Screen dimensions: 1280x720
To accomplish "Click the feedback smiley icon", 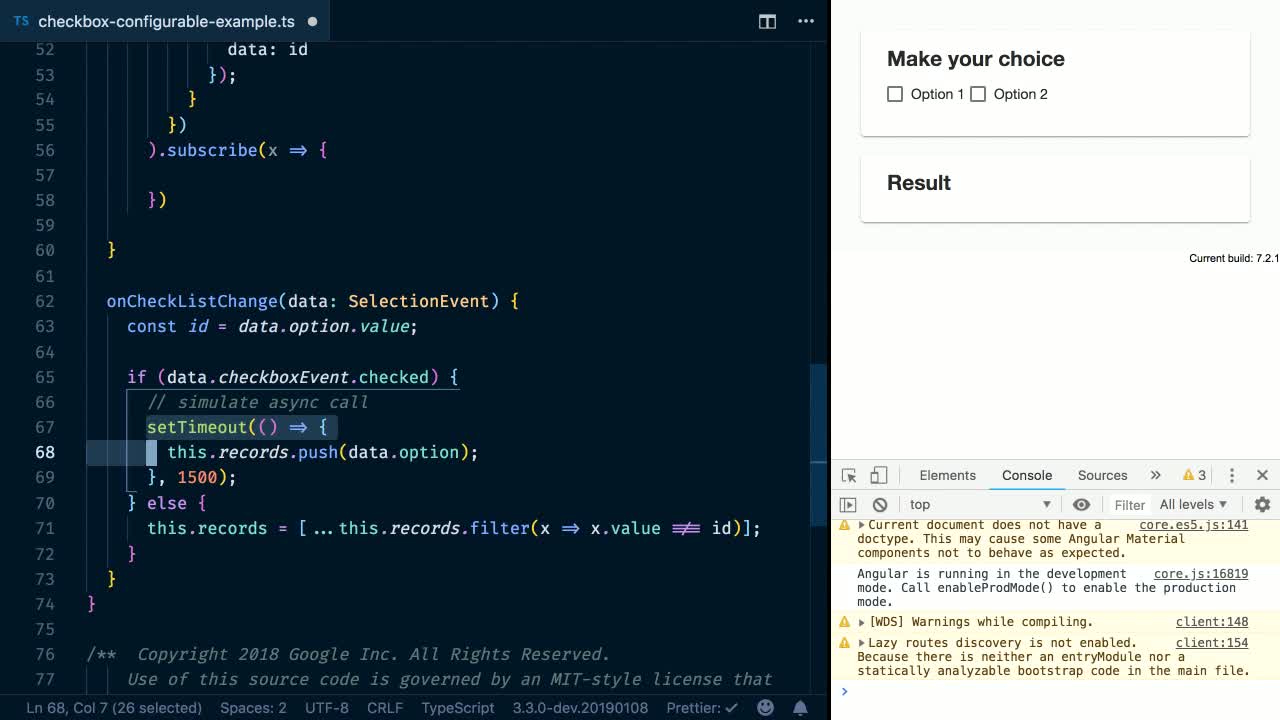I will (765, 707).
